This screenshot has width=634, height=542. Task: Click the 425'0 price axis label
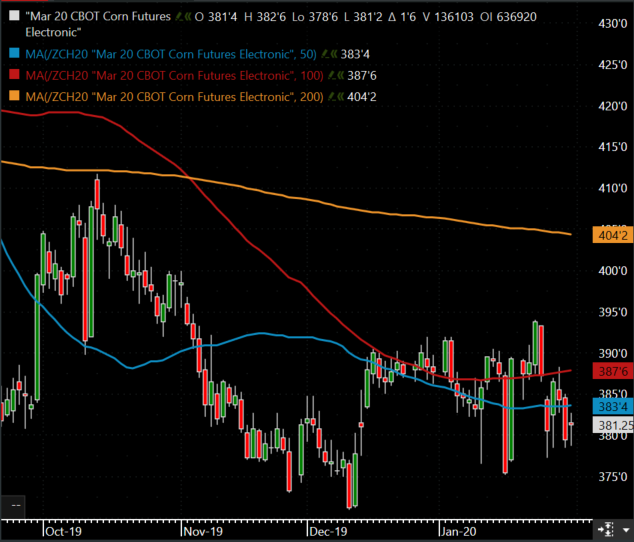613,65
